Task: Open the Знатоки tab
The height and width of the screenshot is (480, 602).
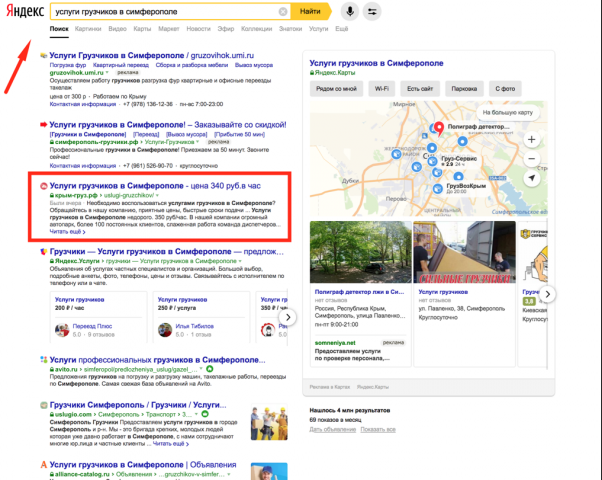Action: 290,29
